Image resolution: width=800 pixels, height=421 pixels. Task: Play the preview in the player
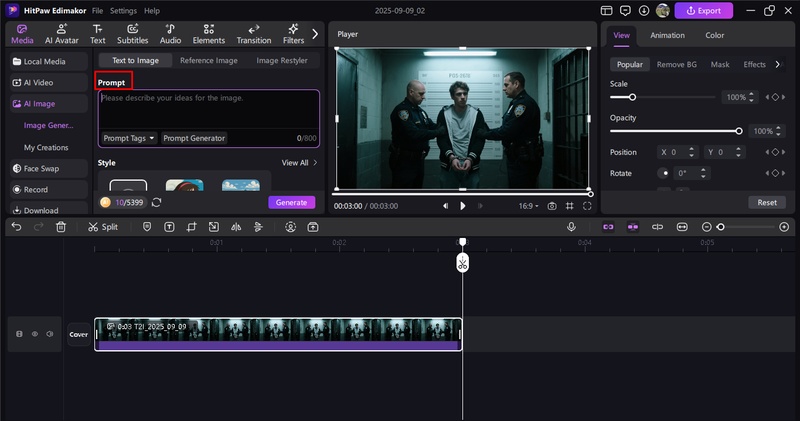click(463, 206)
